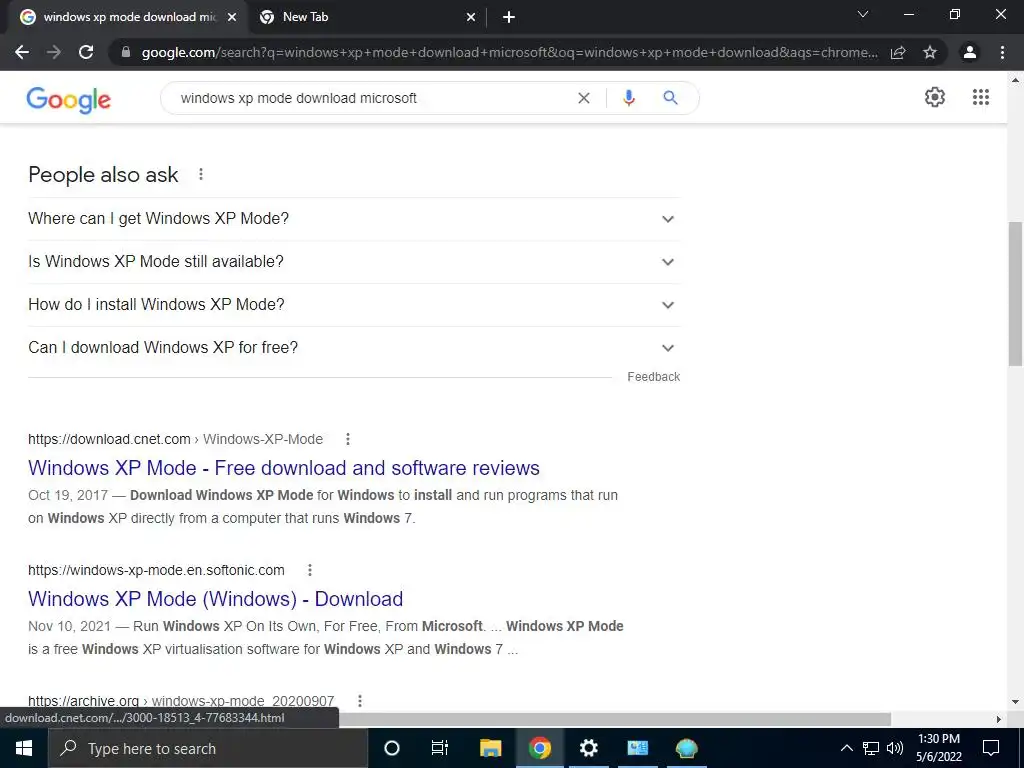Send Feedback on People also ask
Viewport: 1024px width, 768px height.
pos(654,377)
